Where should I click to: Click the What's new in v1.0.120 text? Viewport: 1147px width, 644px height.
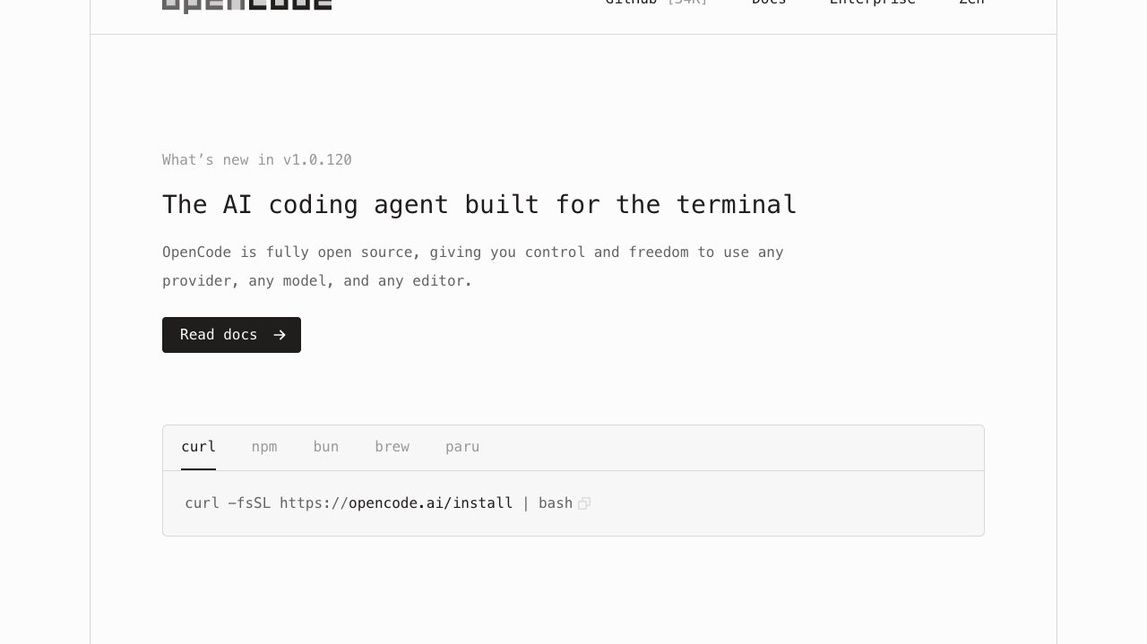pyautogui.click(x=257, y=159)
